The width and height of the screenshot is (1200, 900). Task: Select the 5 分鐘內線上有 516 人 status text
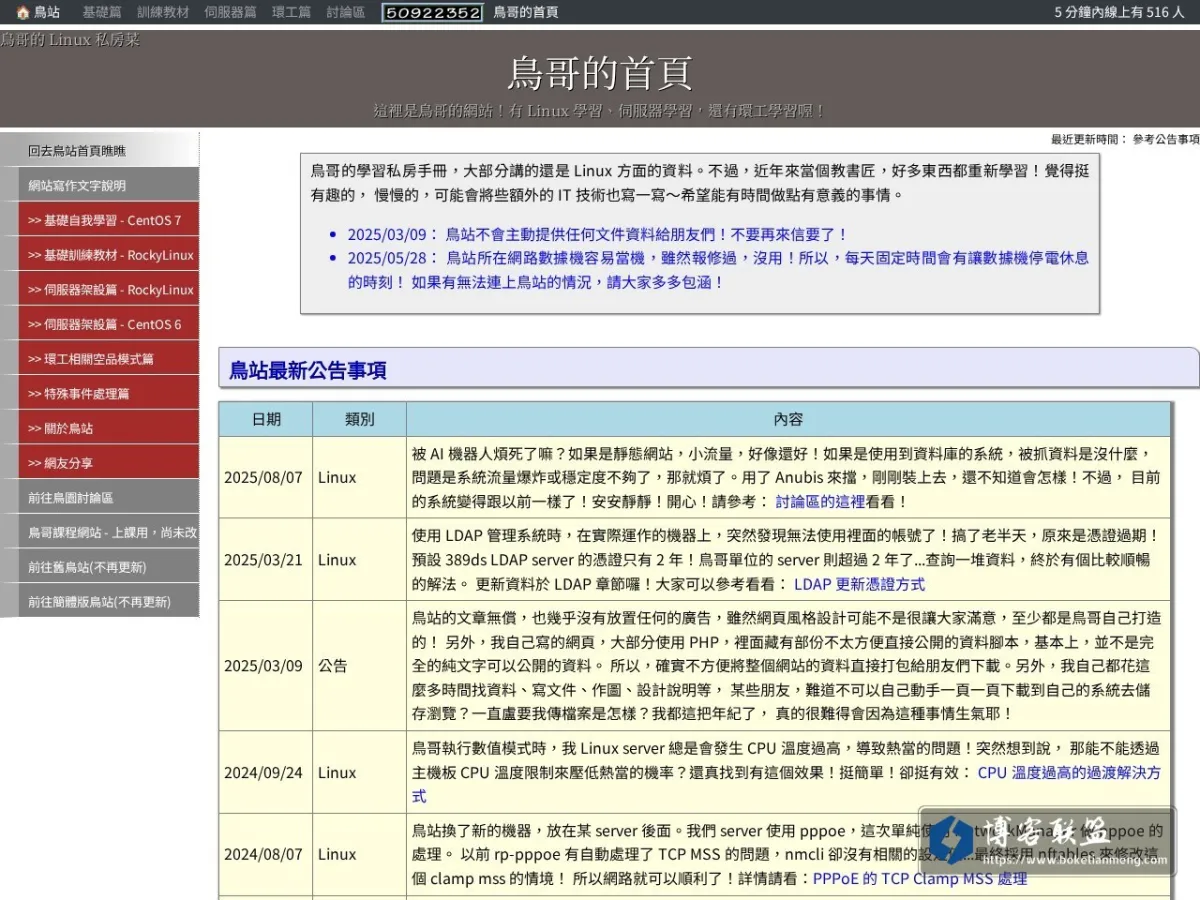click(x=1119, y=12)
